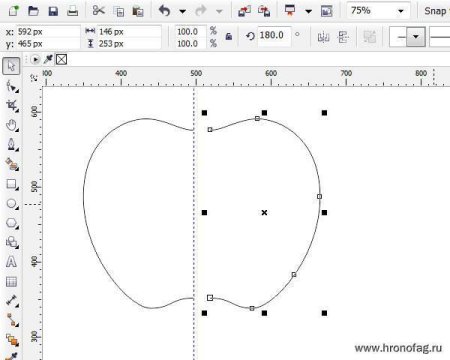
Task: Click the top-middle selection handle
Action: pyautogui.click(x=264, y=113)
